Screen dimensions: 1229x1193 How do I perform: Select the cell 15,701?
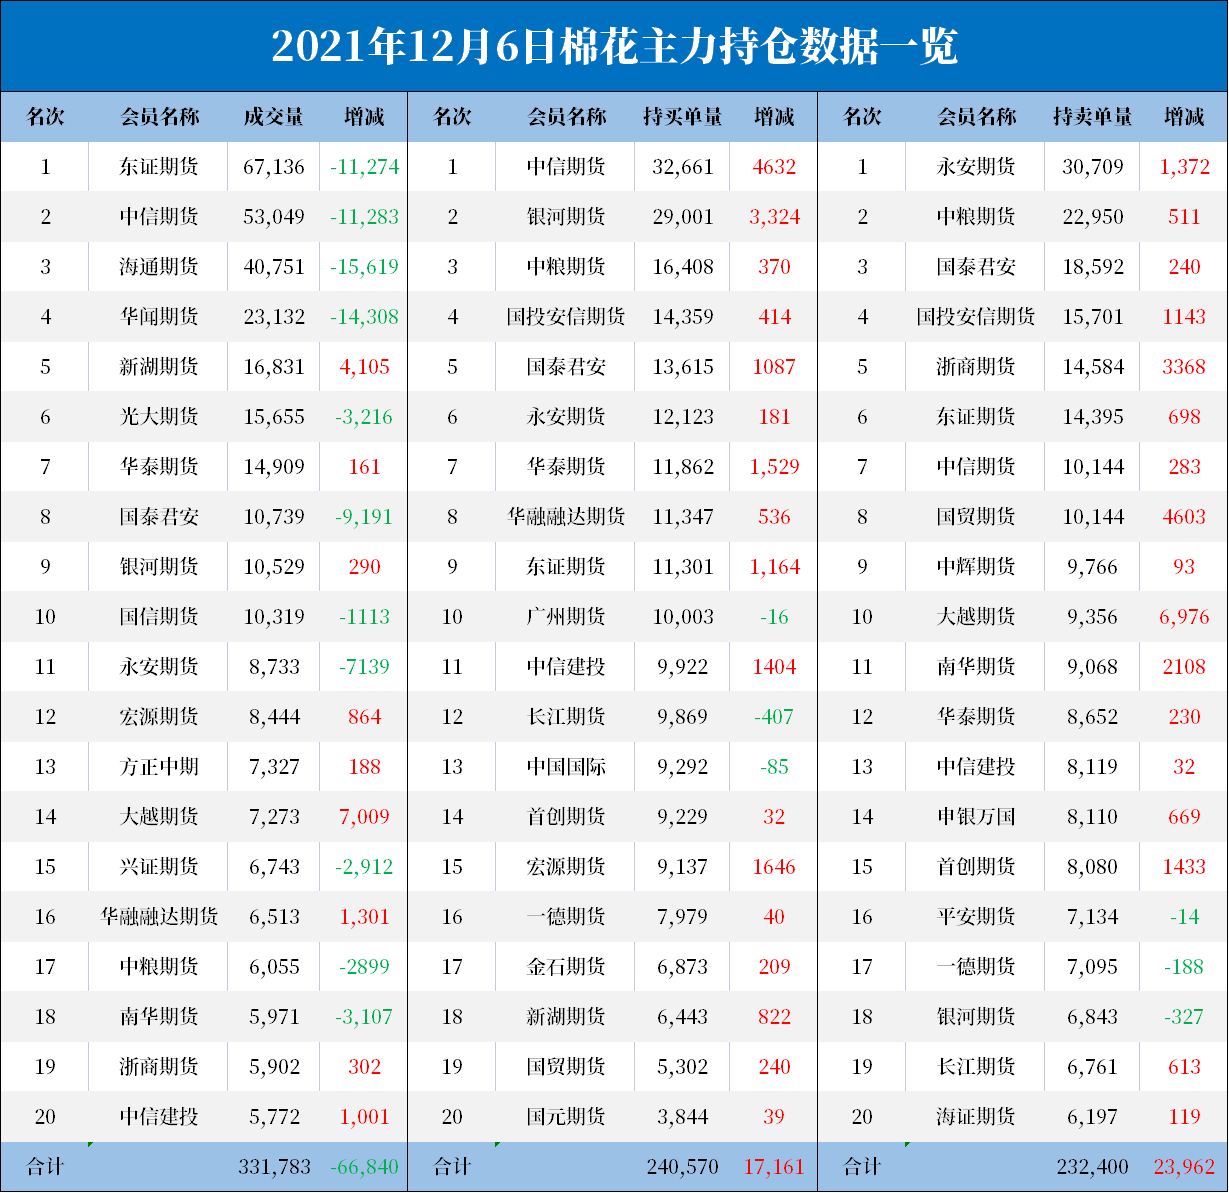coord(1093,317)
